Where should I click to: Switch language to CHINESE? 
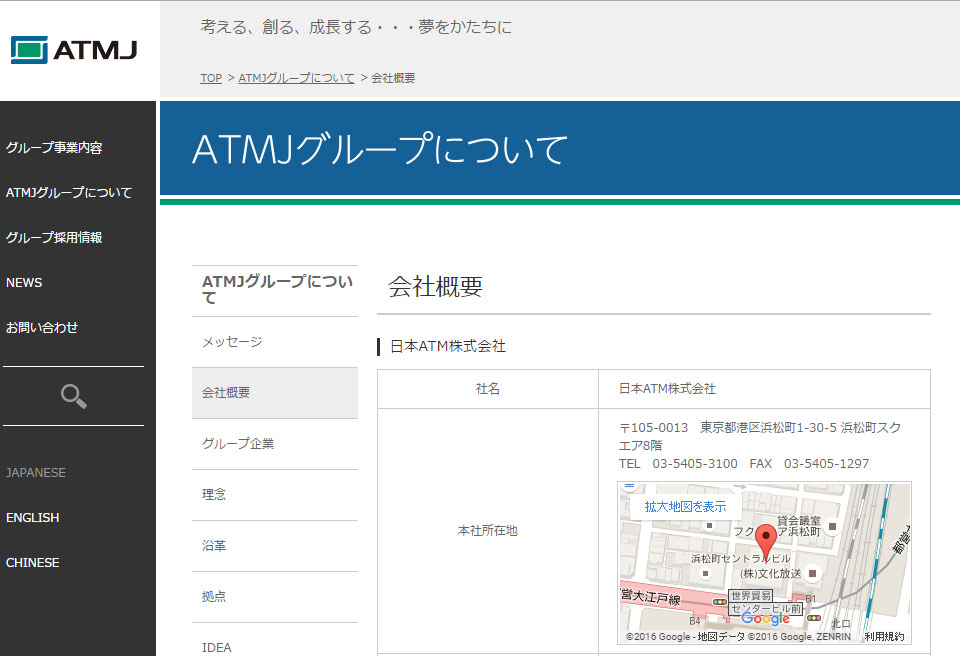(x=32, y=563)
